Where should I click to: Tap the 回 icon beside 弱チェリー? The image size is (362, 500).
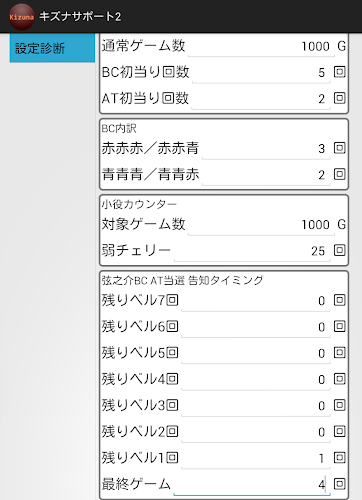(340, 250)
